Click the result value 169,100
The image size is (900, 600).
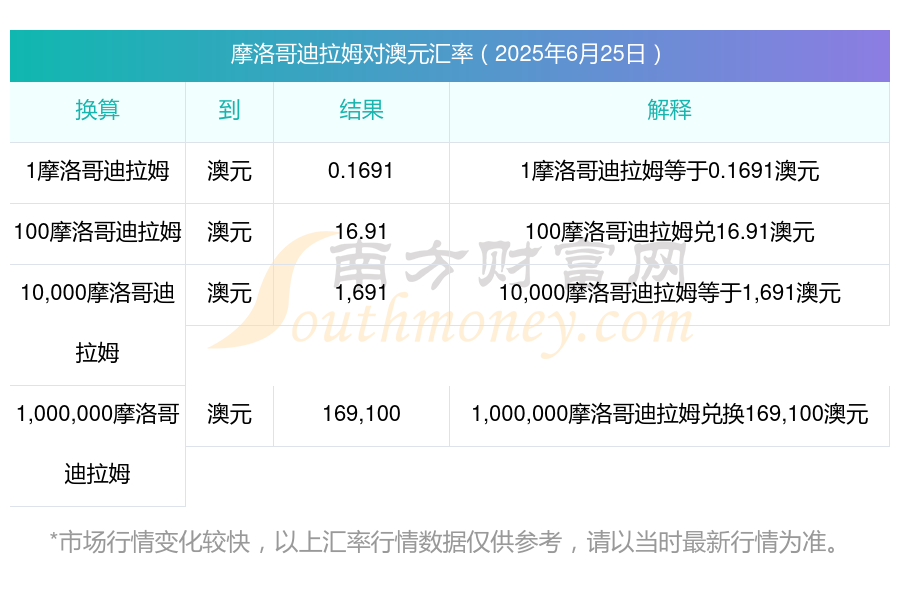(361, 414)
